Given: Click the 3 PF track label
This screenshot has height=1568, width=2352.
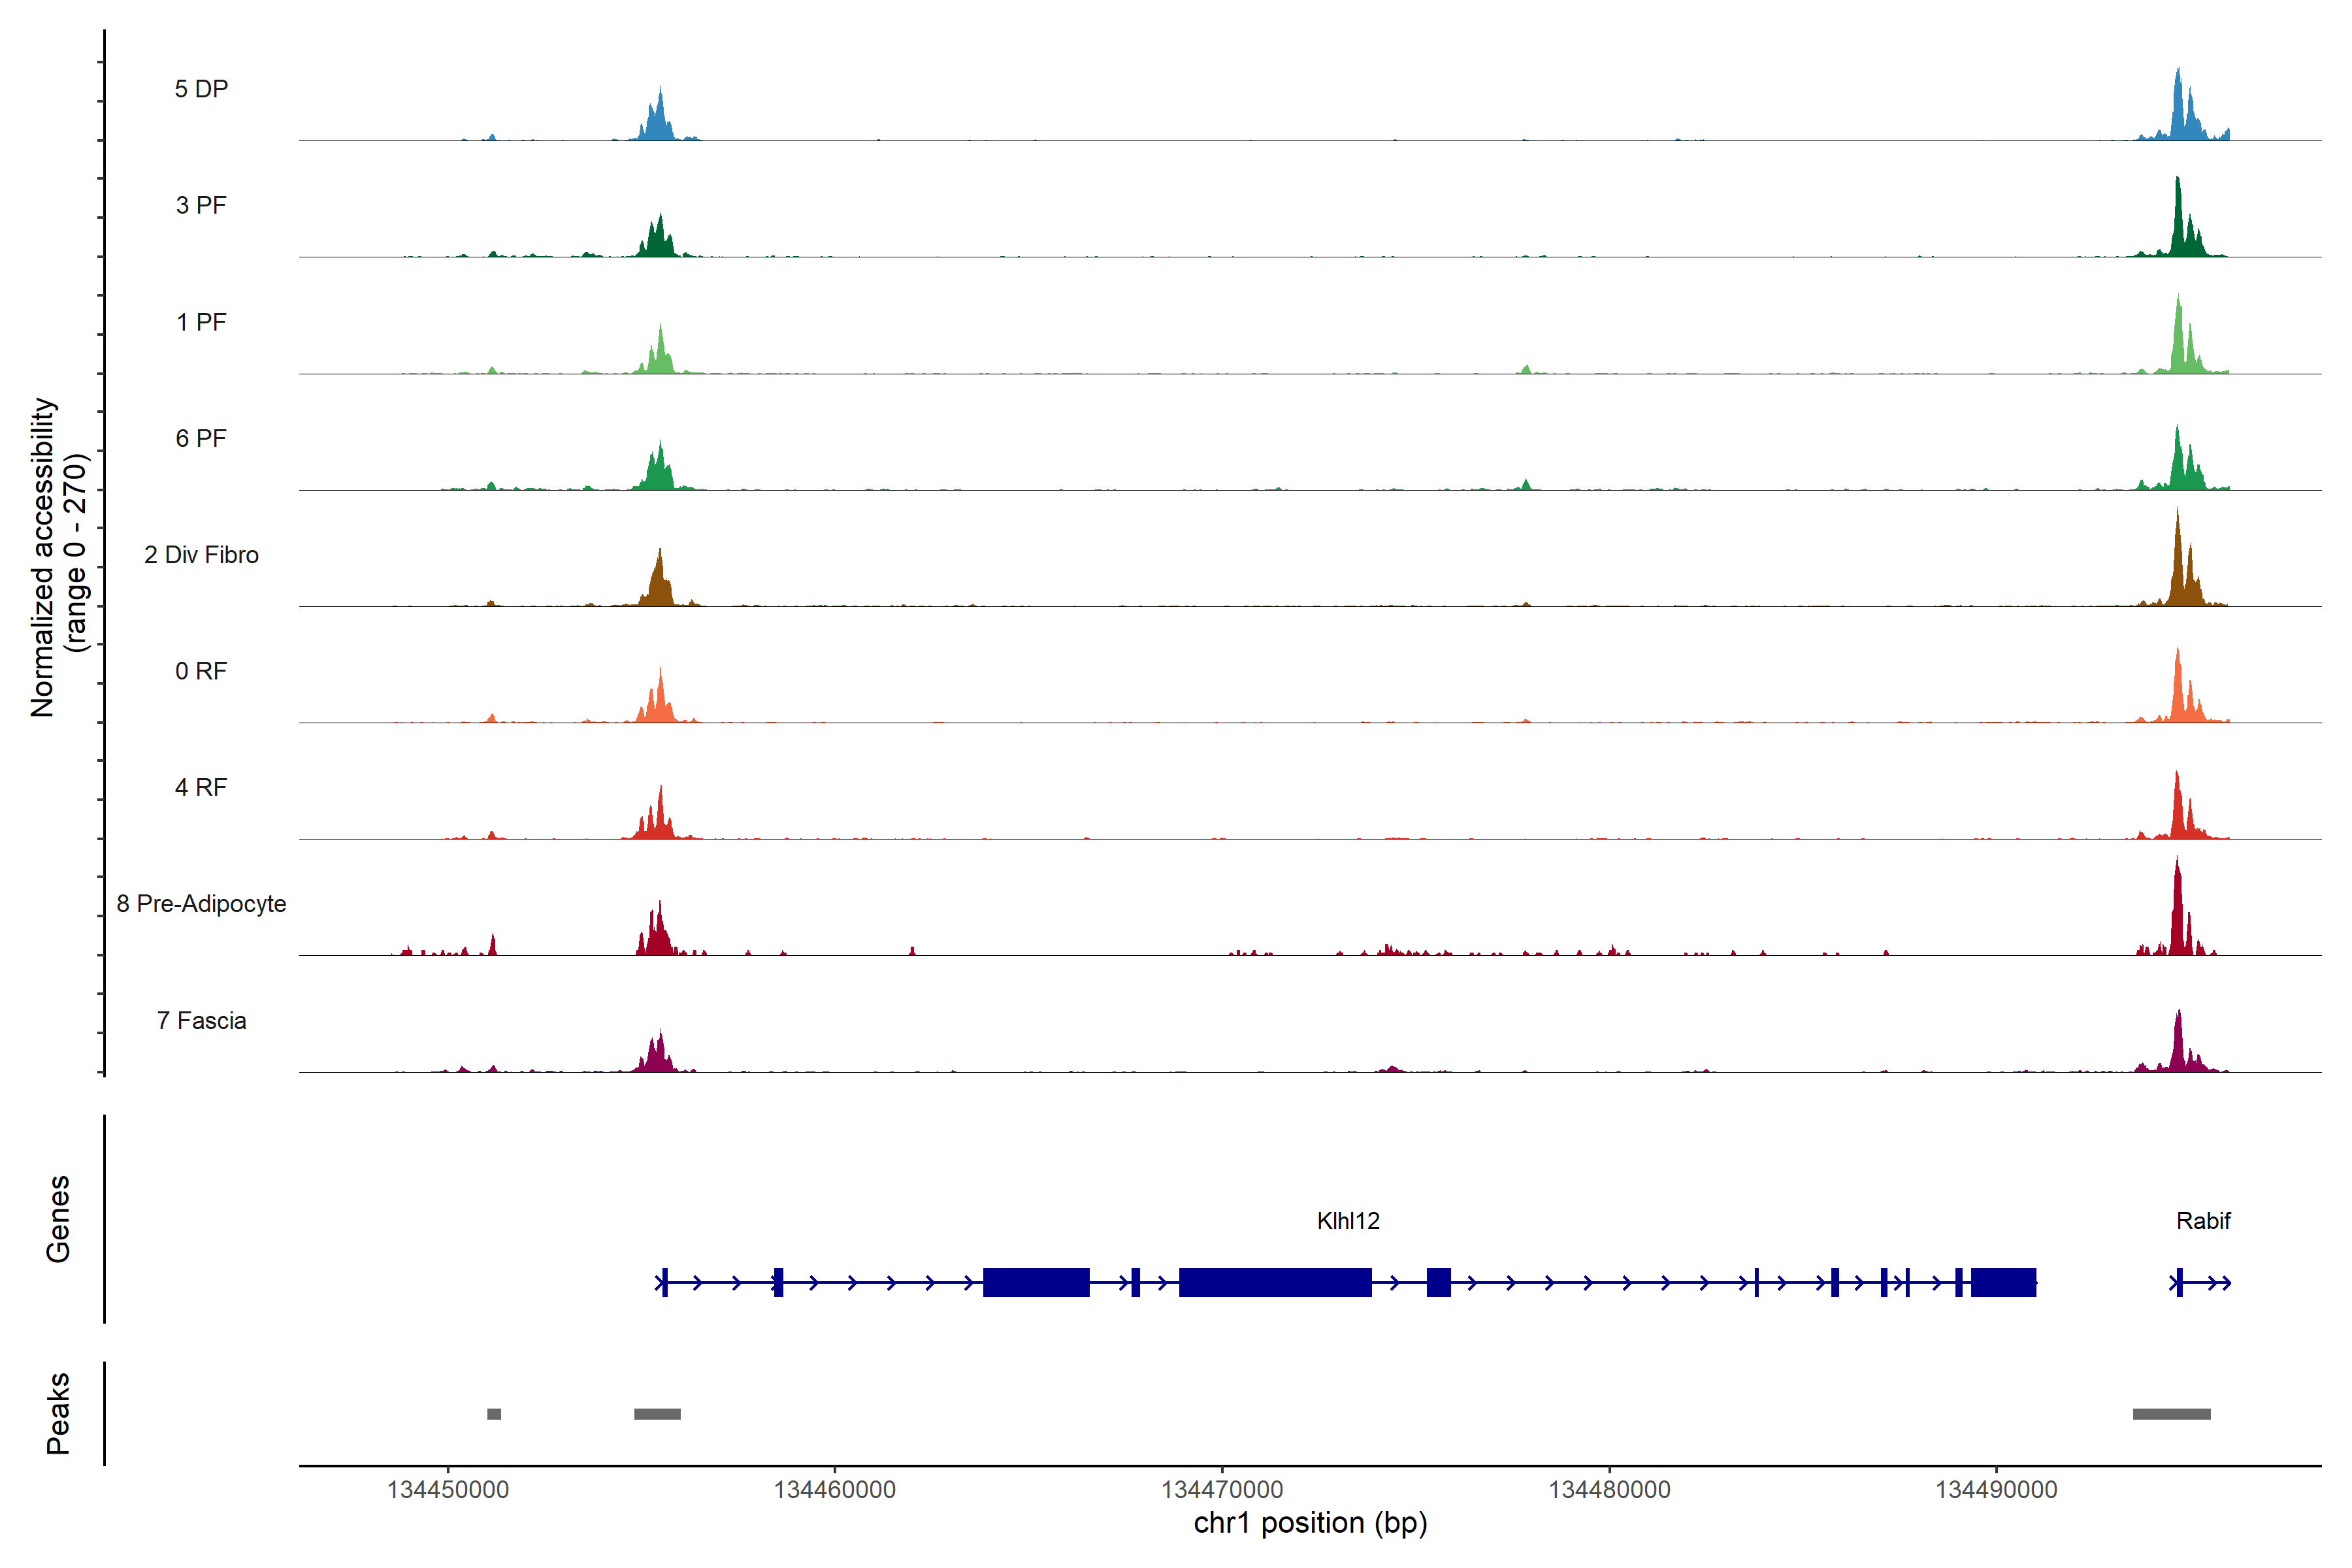Looking at the screenshot, I should pyautogui.click(x=201, y=205).
